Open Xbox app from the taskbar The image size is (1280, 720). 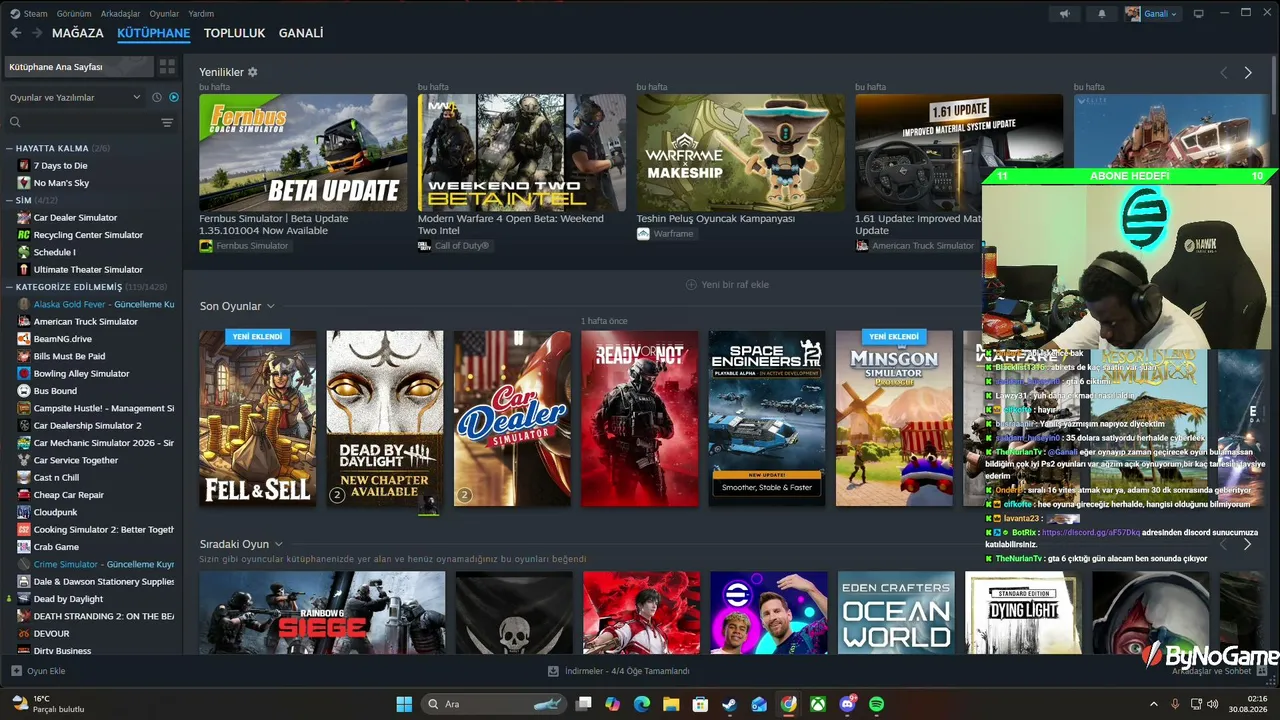point(818,704)
